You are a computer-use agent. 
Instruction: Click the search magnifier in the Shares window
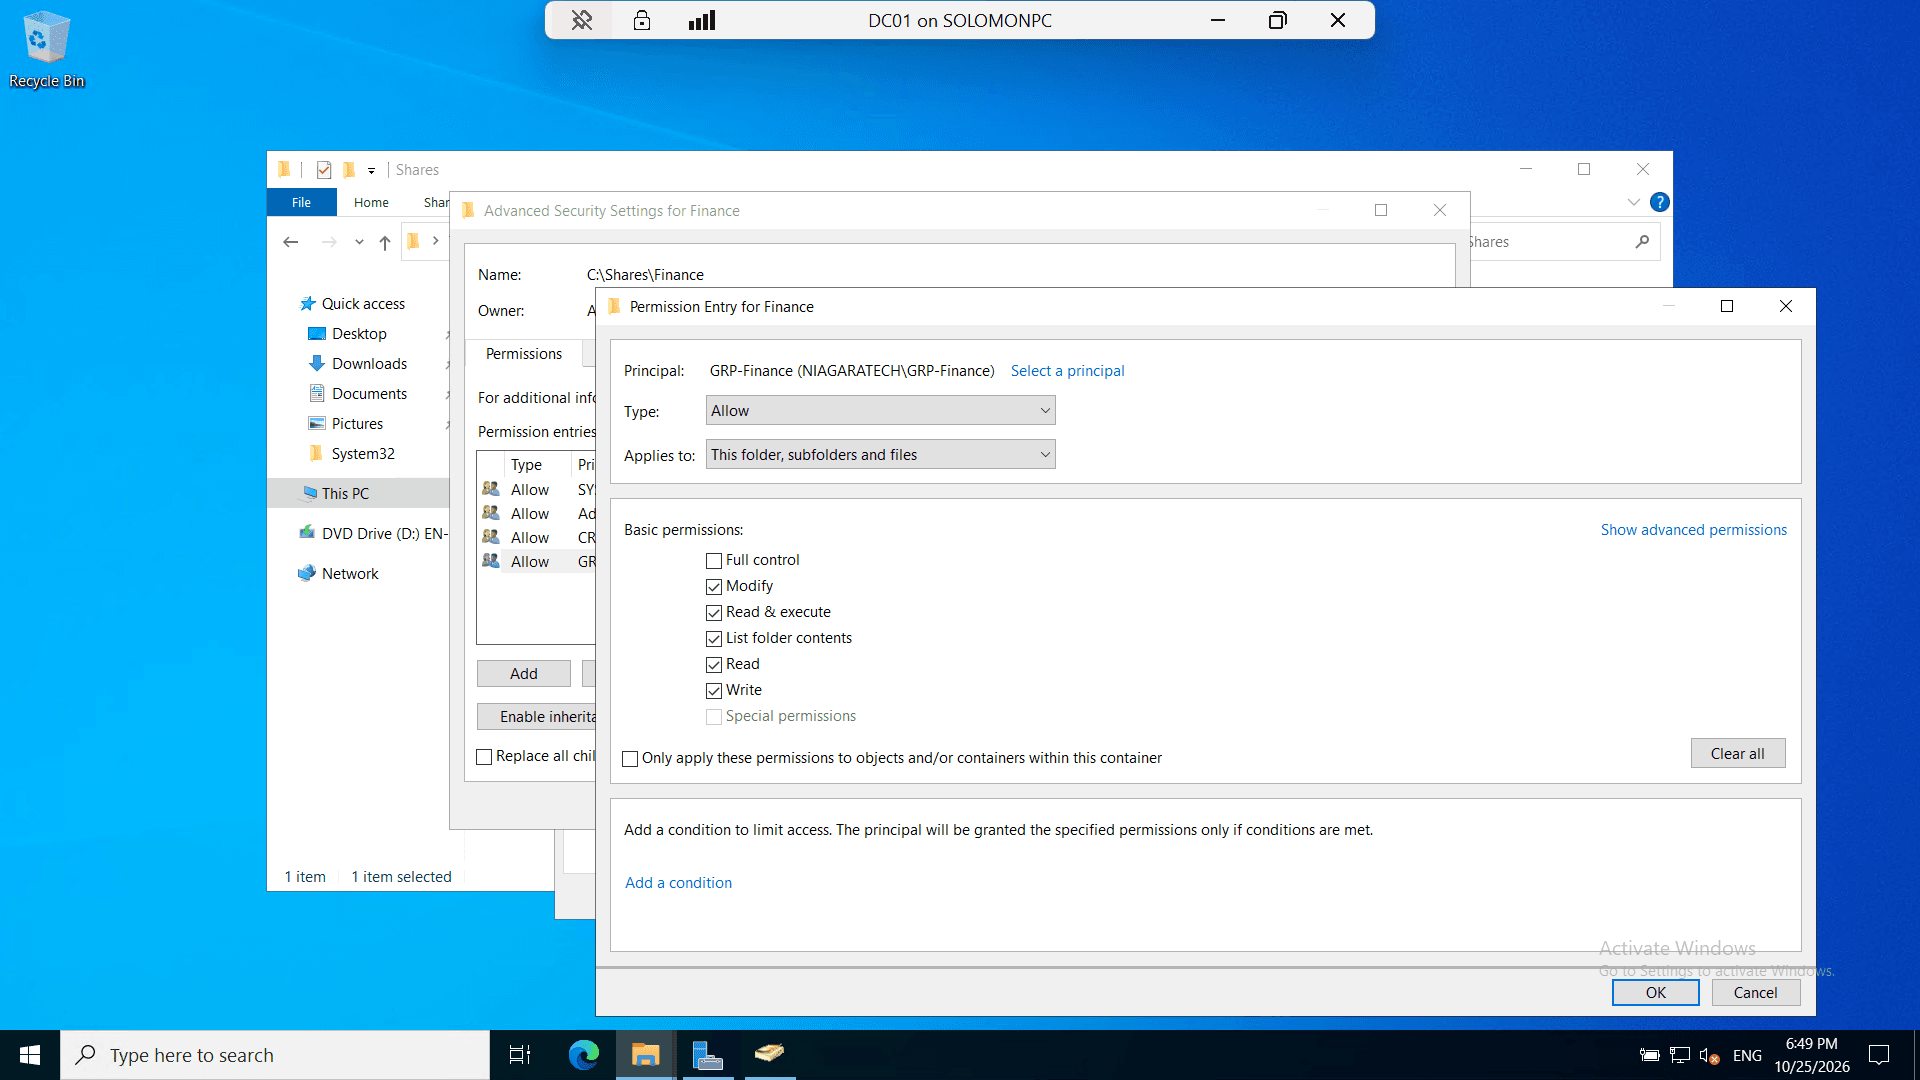click(x=1642, y=242)
